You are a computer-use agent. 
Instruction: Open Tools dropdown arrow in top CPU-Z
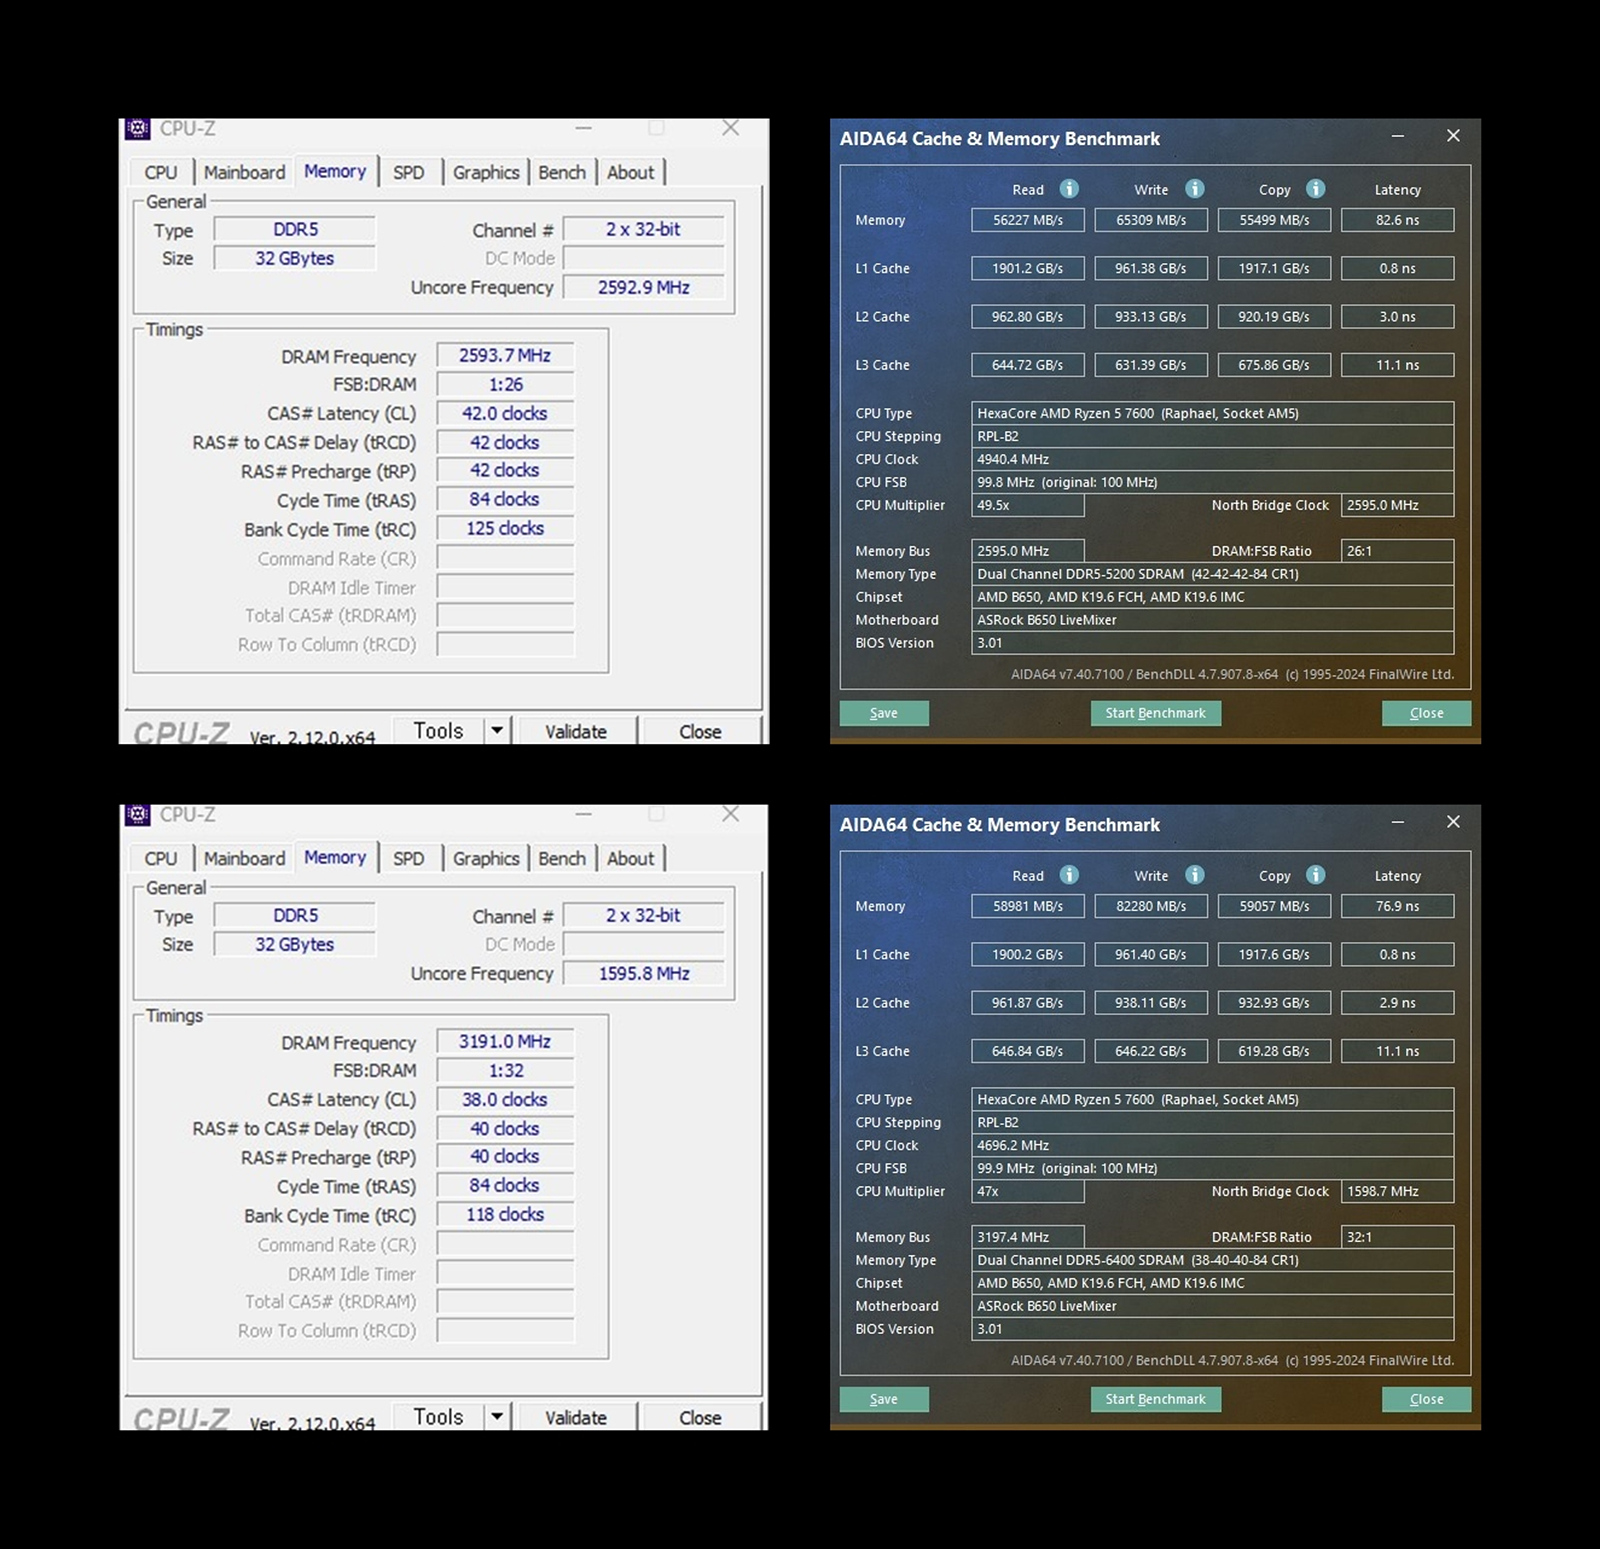[x=497, y=731]
